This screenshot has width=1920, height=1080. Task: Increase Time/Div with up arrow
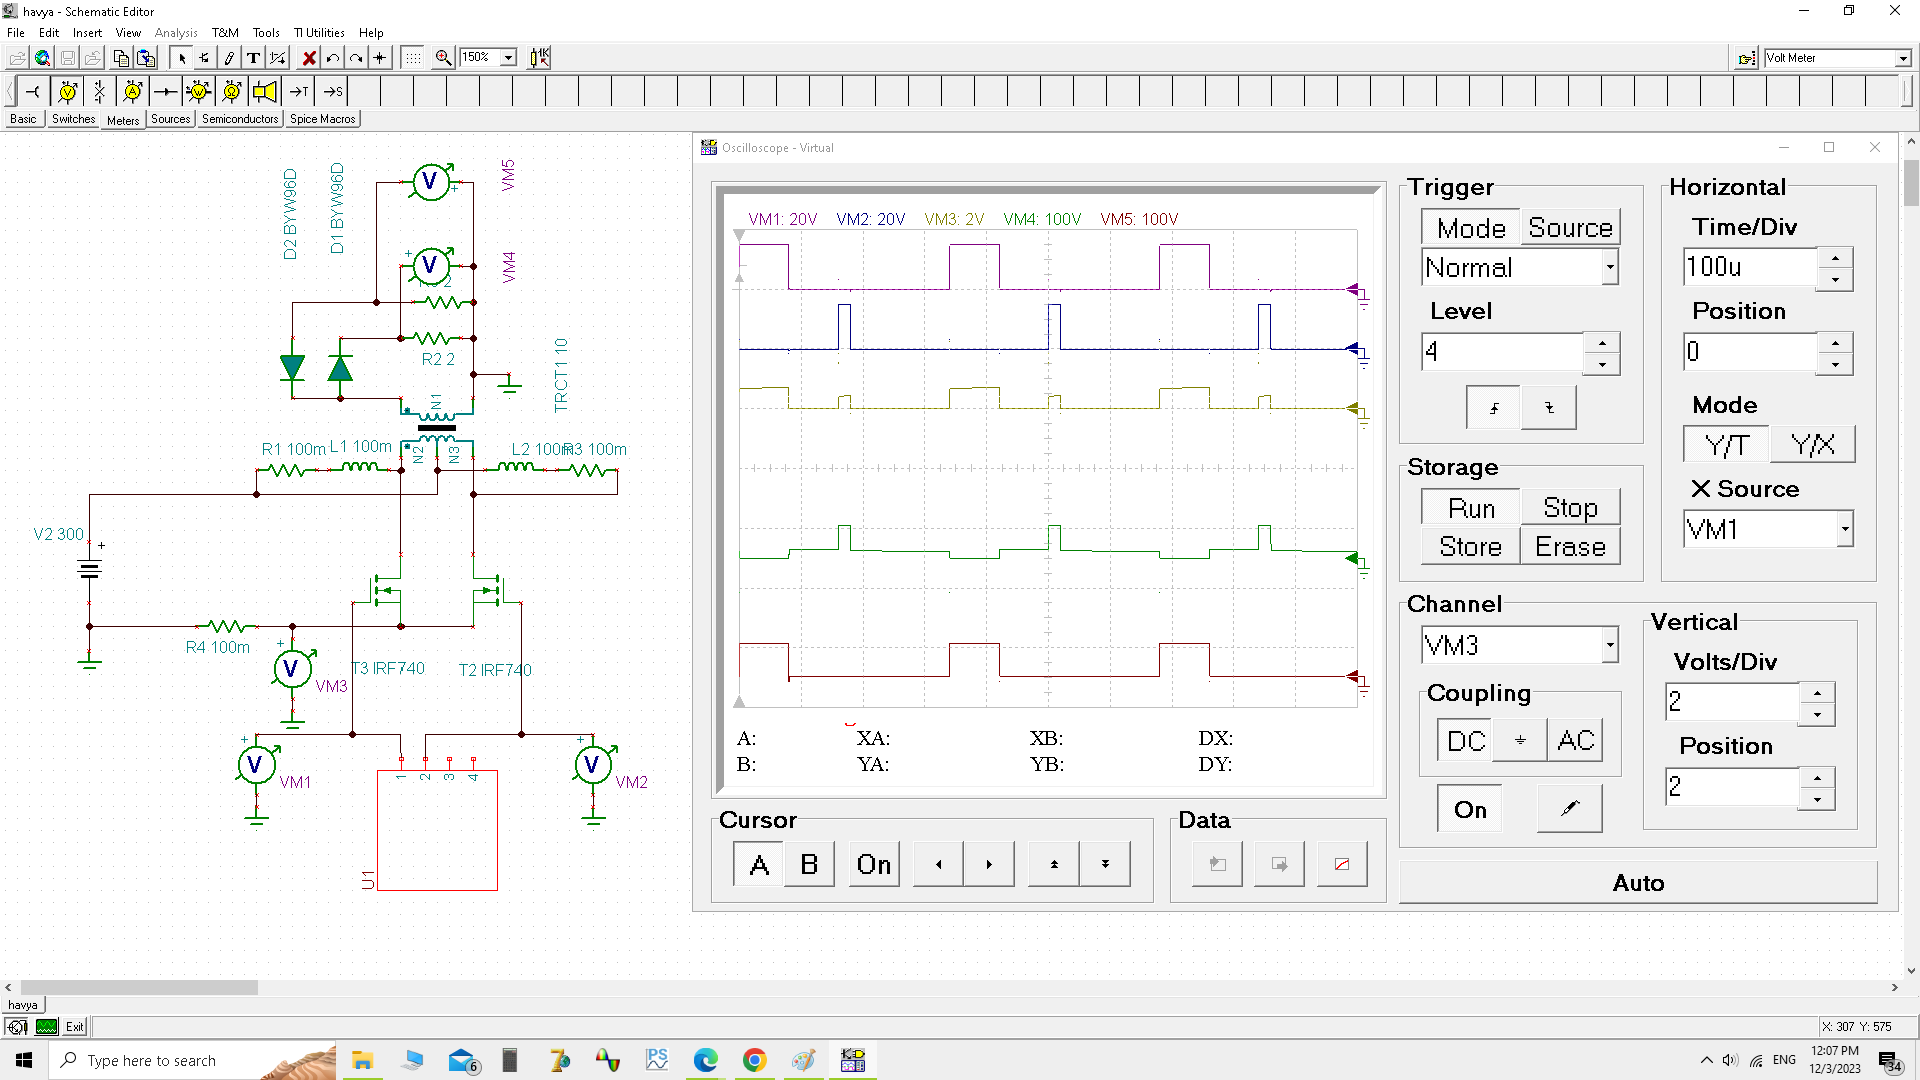[x=1835, y=258]
